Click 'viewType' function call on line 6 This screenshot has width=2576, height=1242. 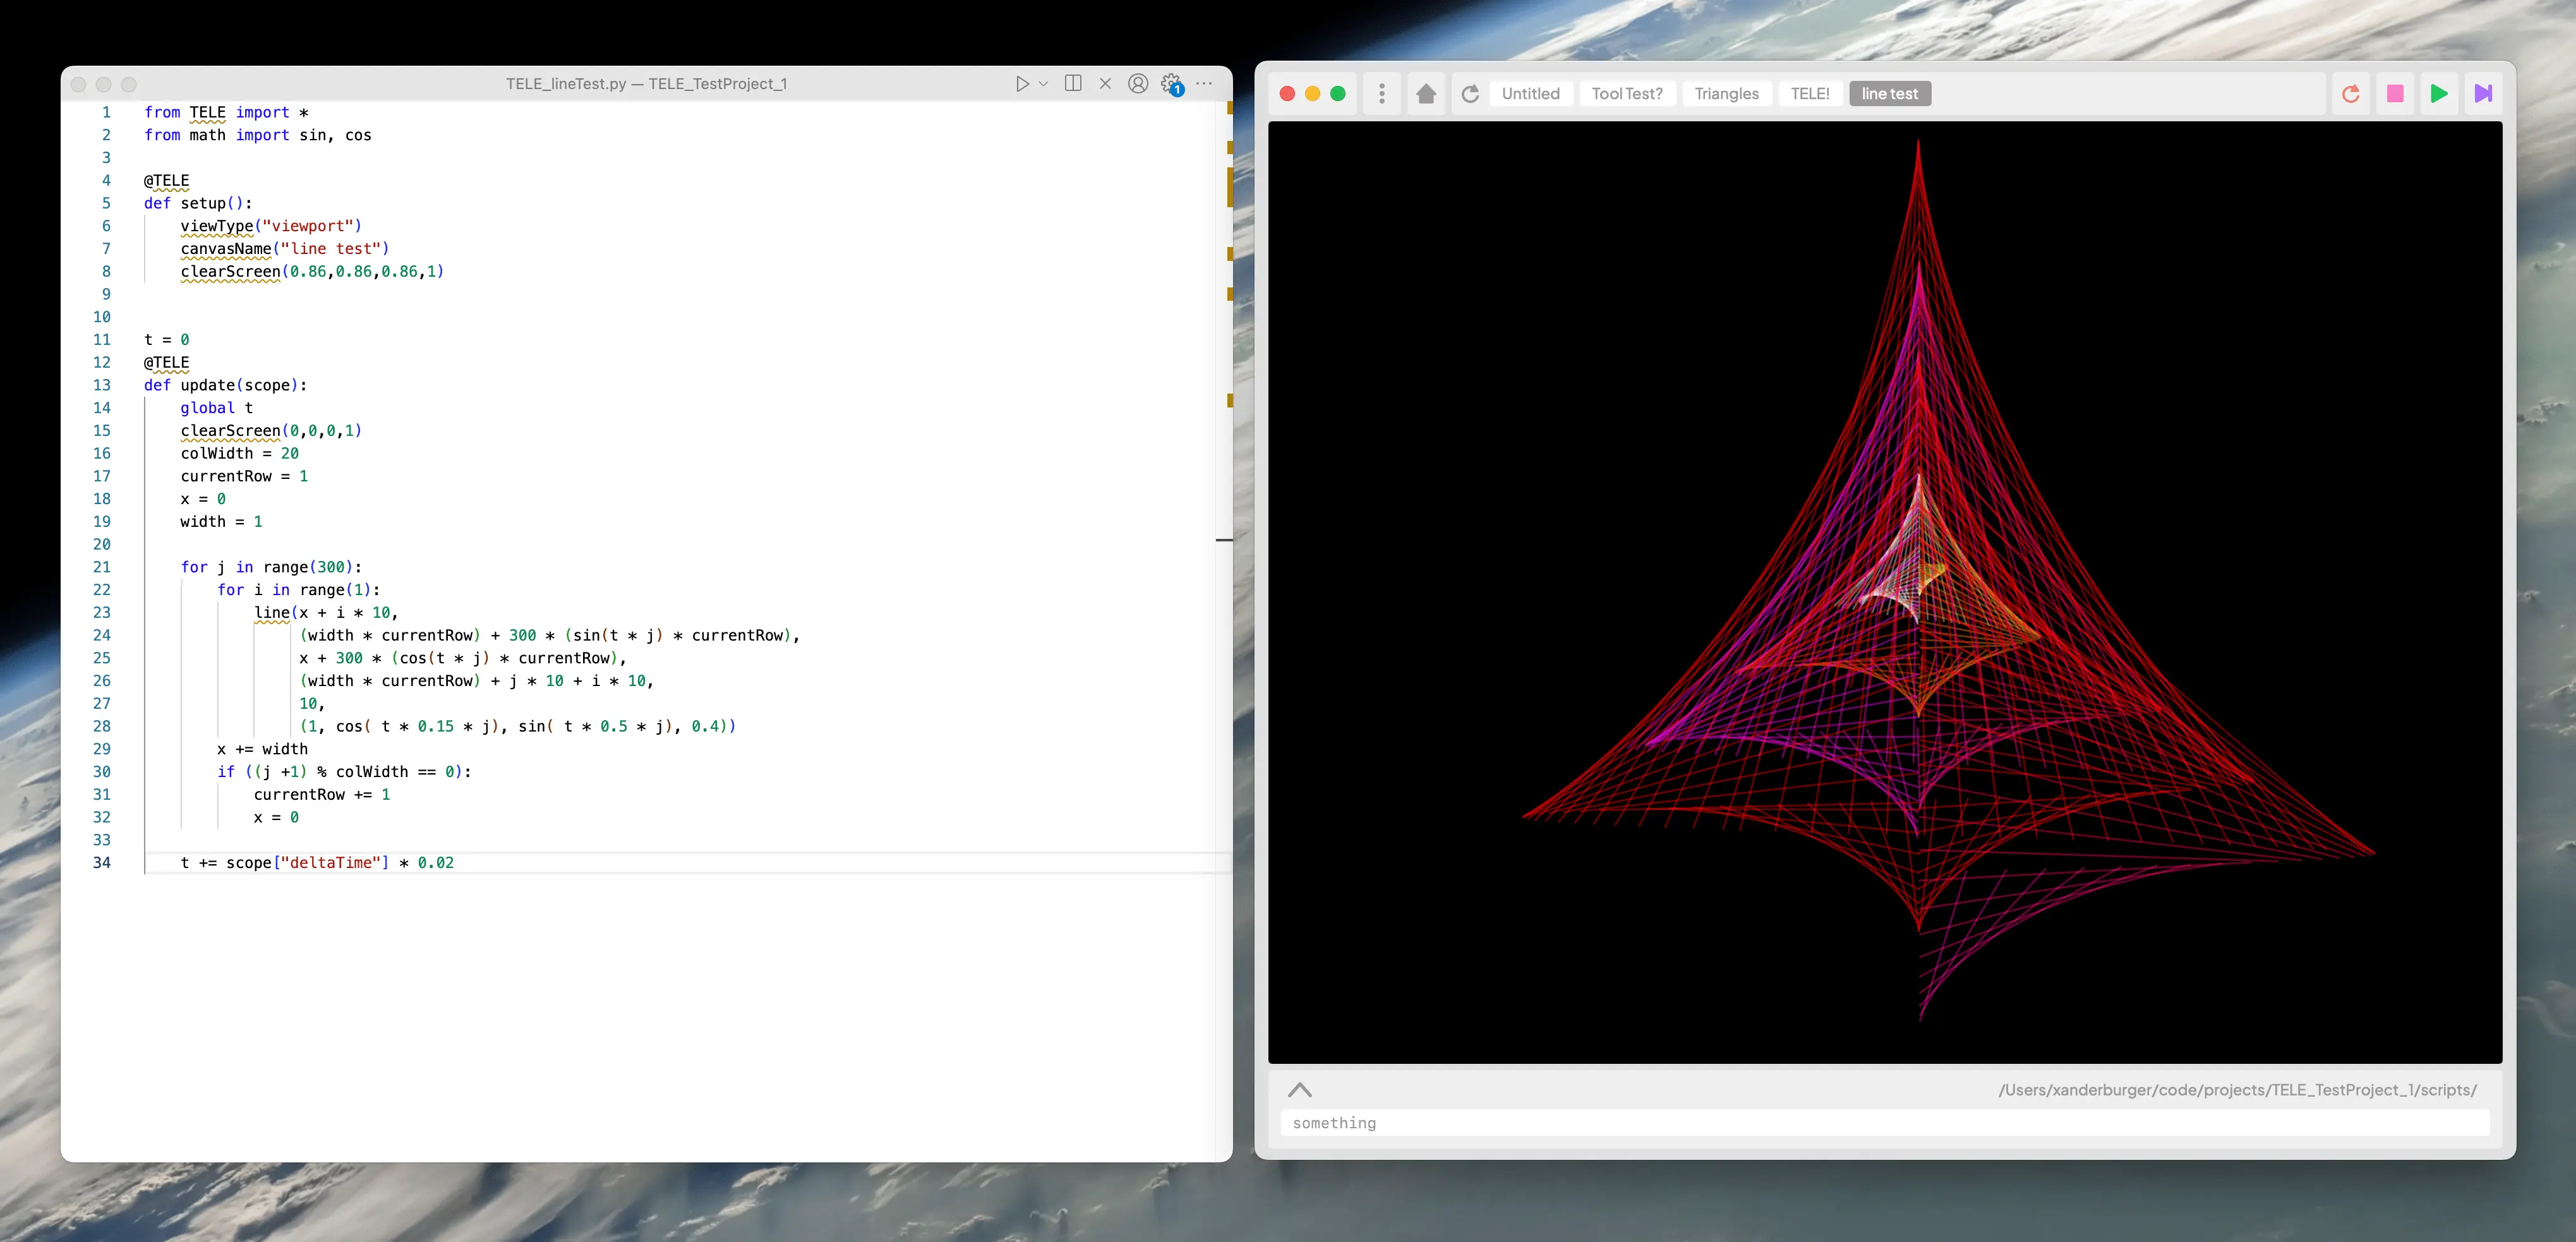pos(217,226)
